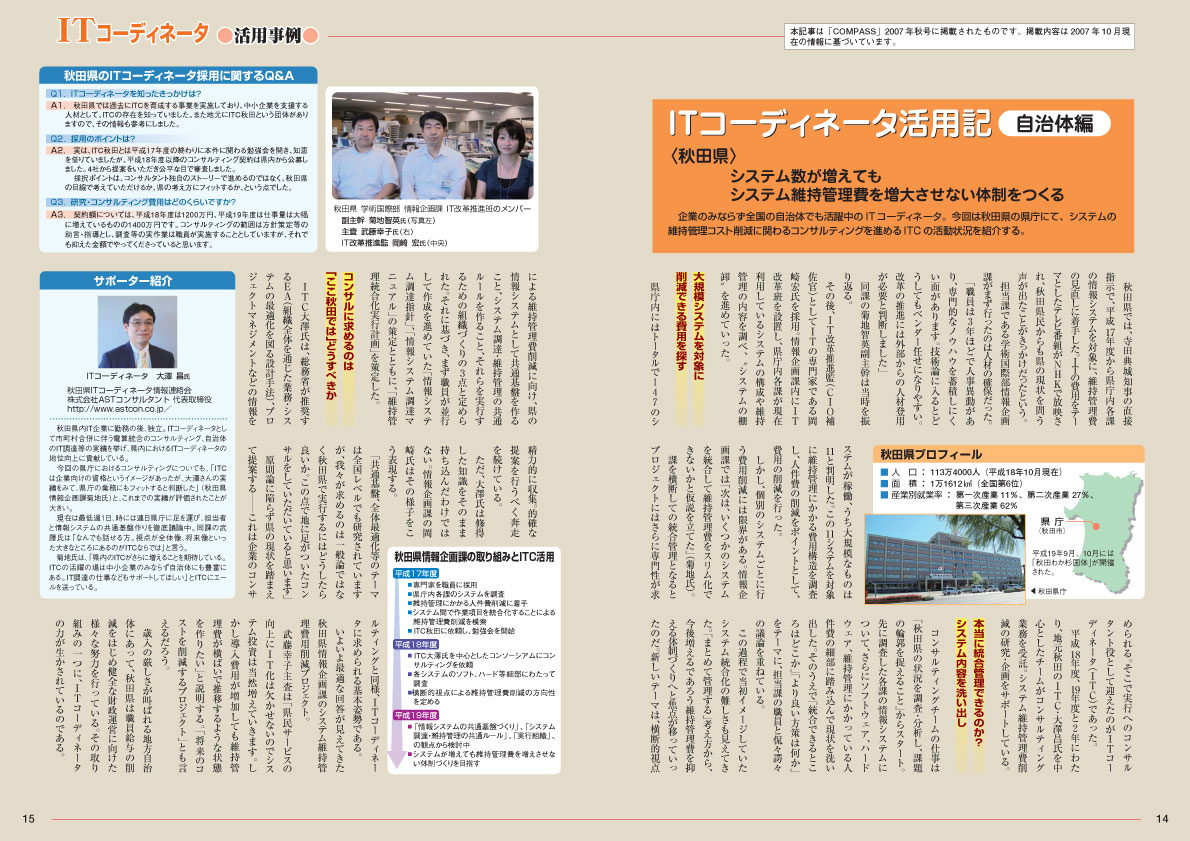The image size is (1190, 841).
Task: Click the name 'IT改革推進監 岡崎 宏氏'
Action: [x=384, y=243]
